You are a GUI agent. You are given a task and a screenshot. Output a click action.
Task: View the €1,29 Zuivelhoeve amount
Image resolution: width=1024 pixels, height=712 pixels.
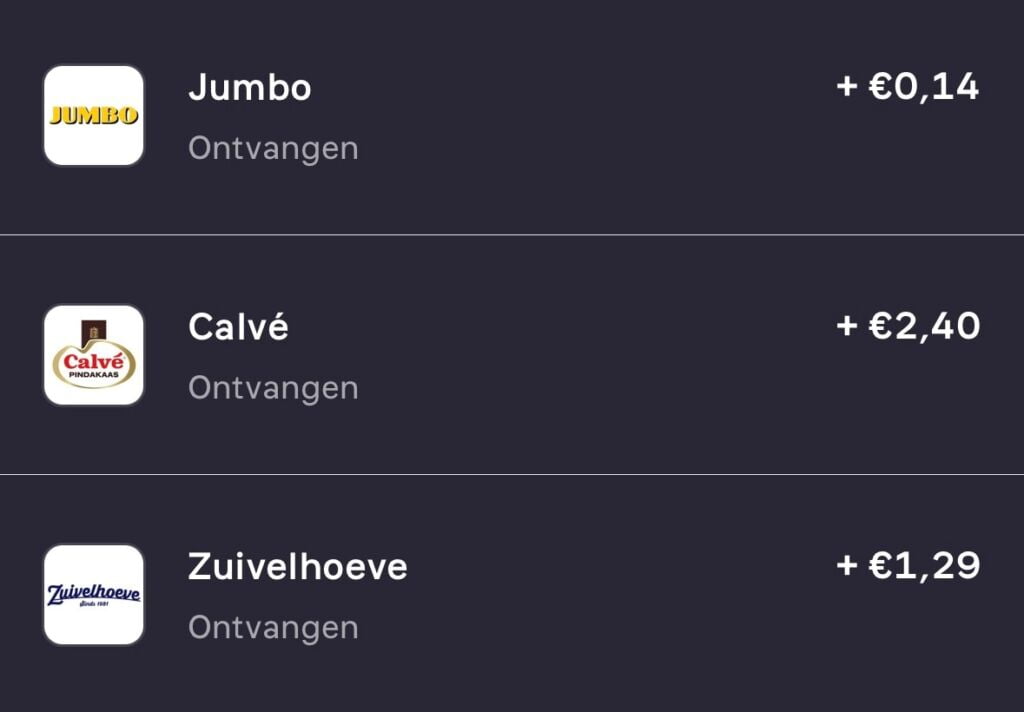[x=924, y=566]
